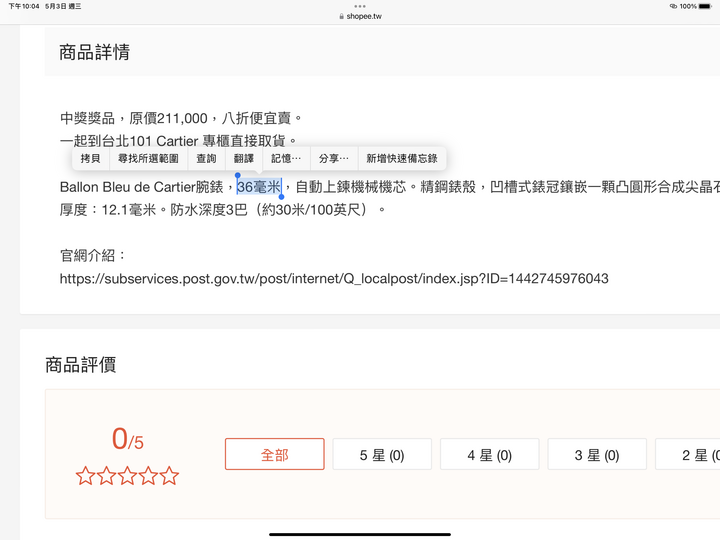The width and height of the screenshot is (720, 540).
Task: Tap the connection status icon left of 100%
Action: click(673, 6)
